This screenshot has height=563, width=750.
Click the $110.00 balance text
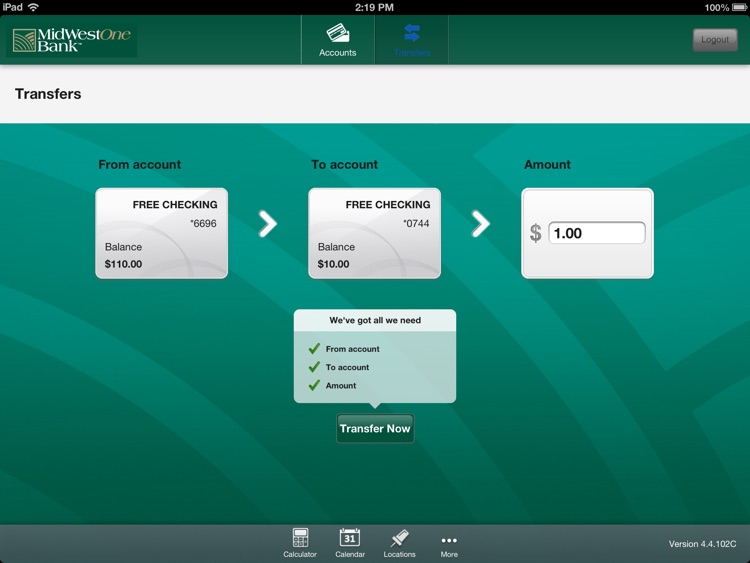[123, 264]
